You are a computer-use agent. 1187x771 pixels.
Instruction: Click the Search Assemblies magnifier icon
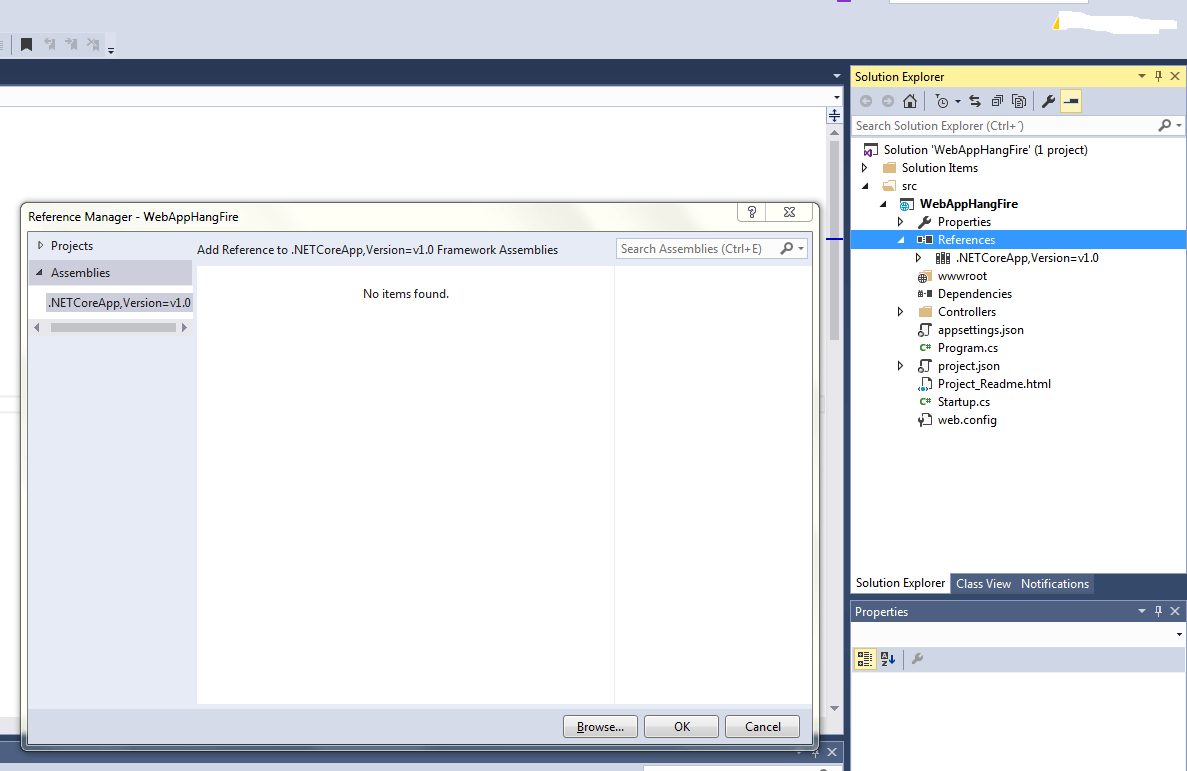[x=787, y=248]
